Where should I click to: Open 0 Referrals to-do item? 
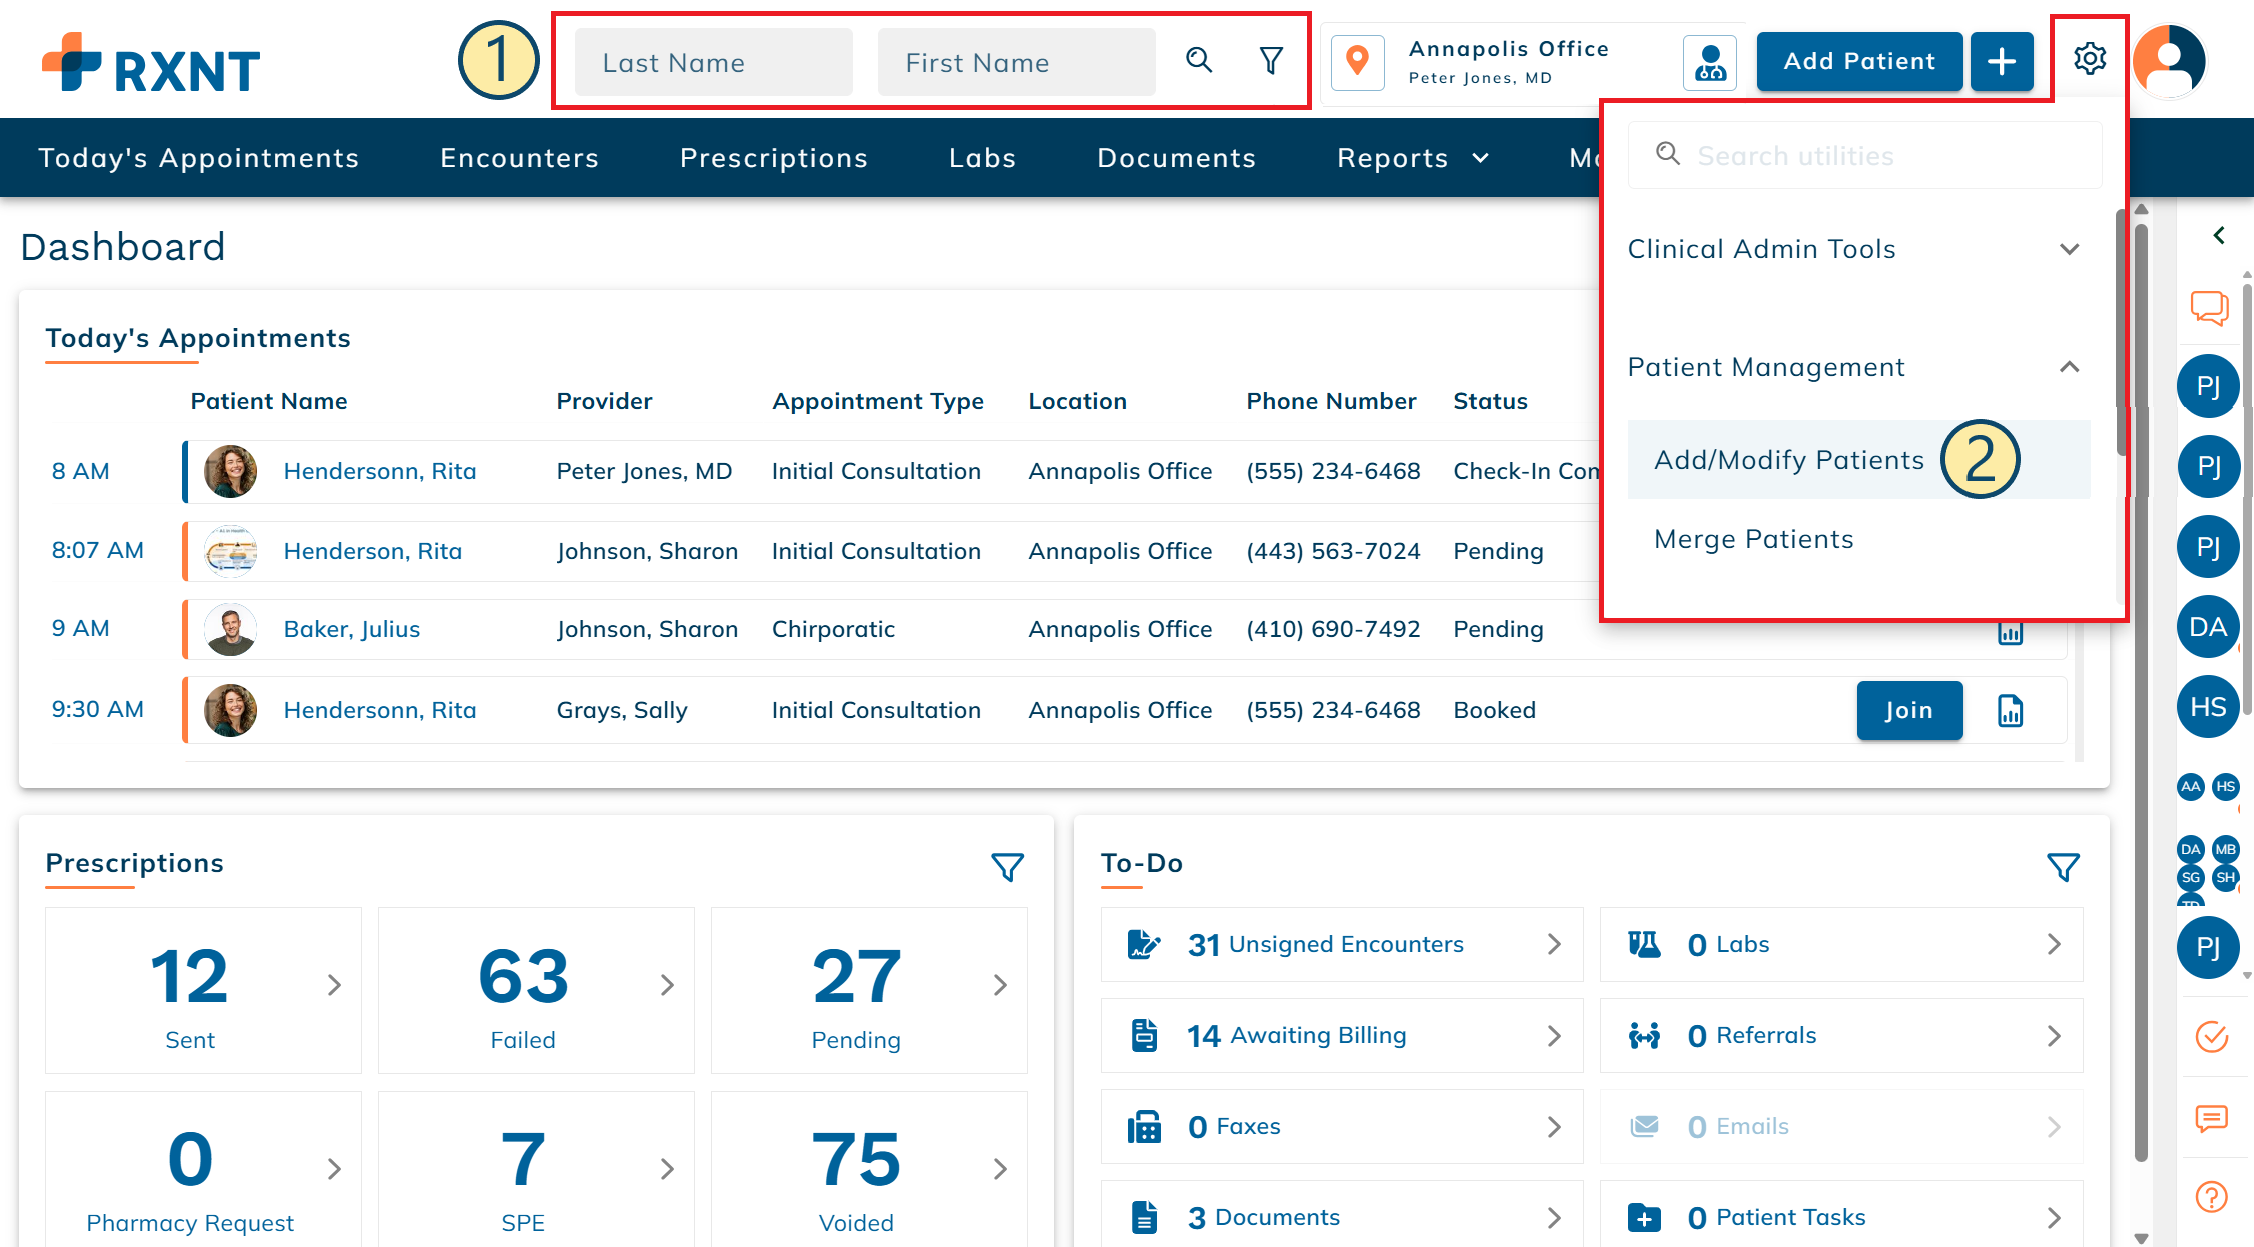point(1842,1035)
